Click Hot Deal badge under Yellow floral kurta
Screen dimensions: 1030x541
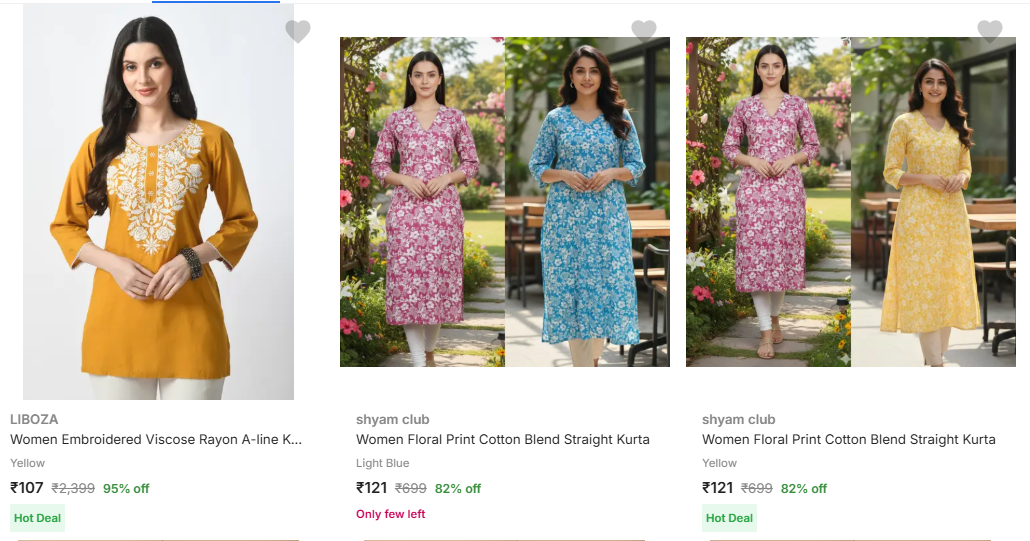click(x=730, y=518)
